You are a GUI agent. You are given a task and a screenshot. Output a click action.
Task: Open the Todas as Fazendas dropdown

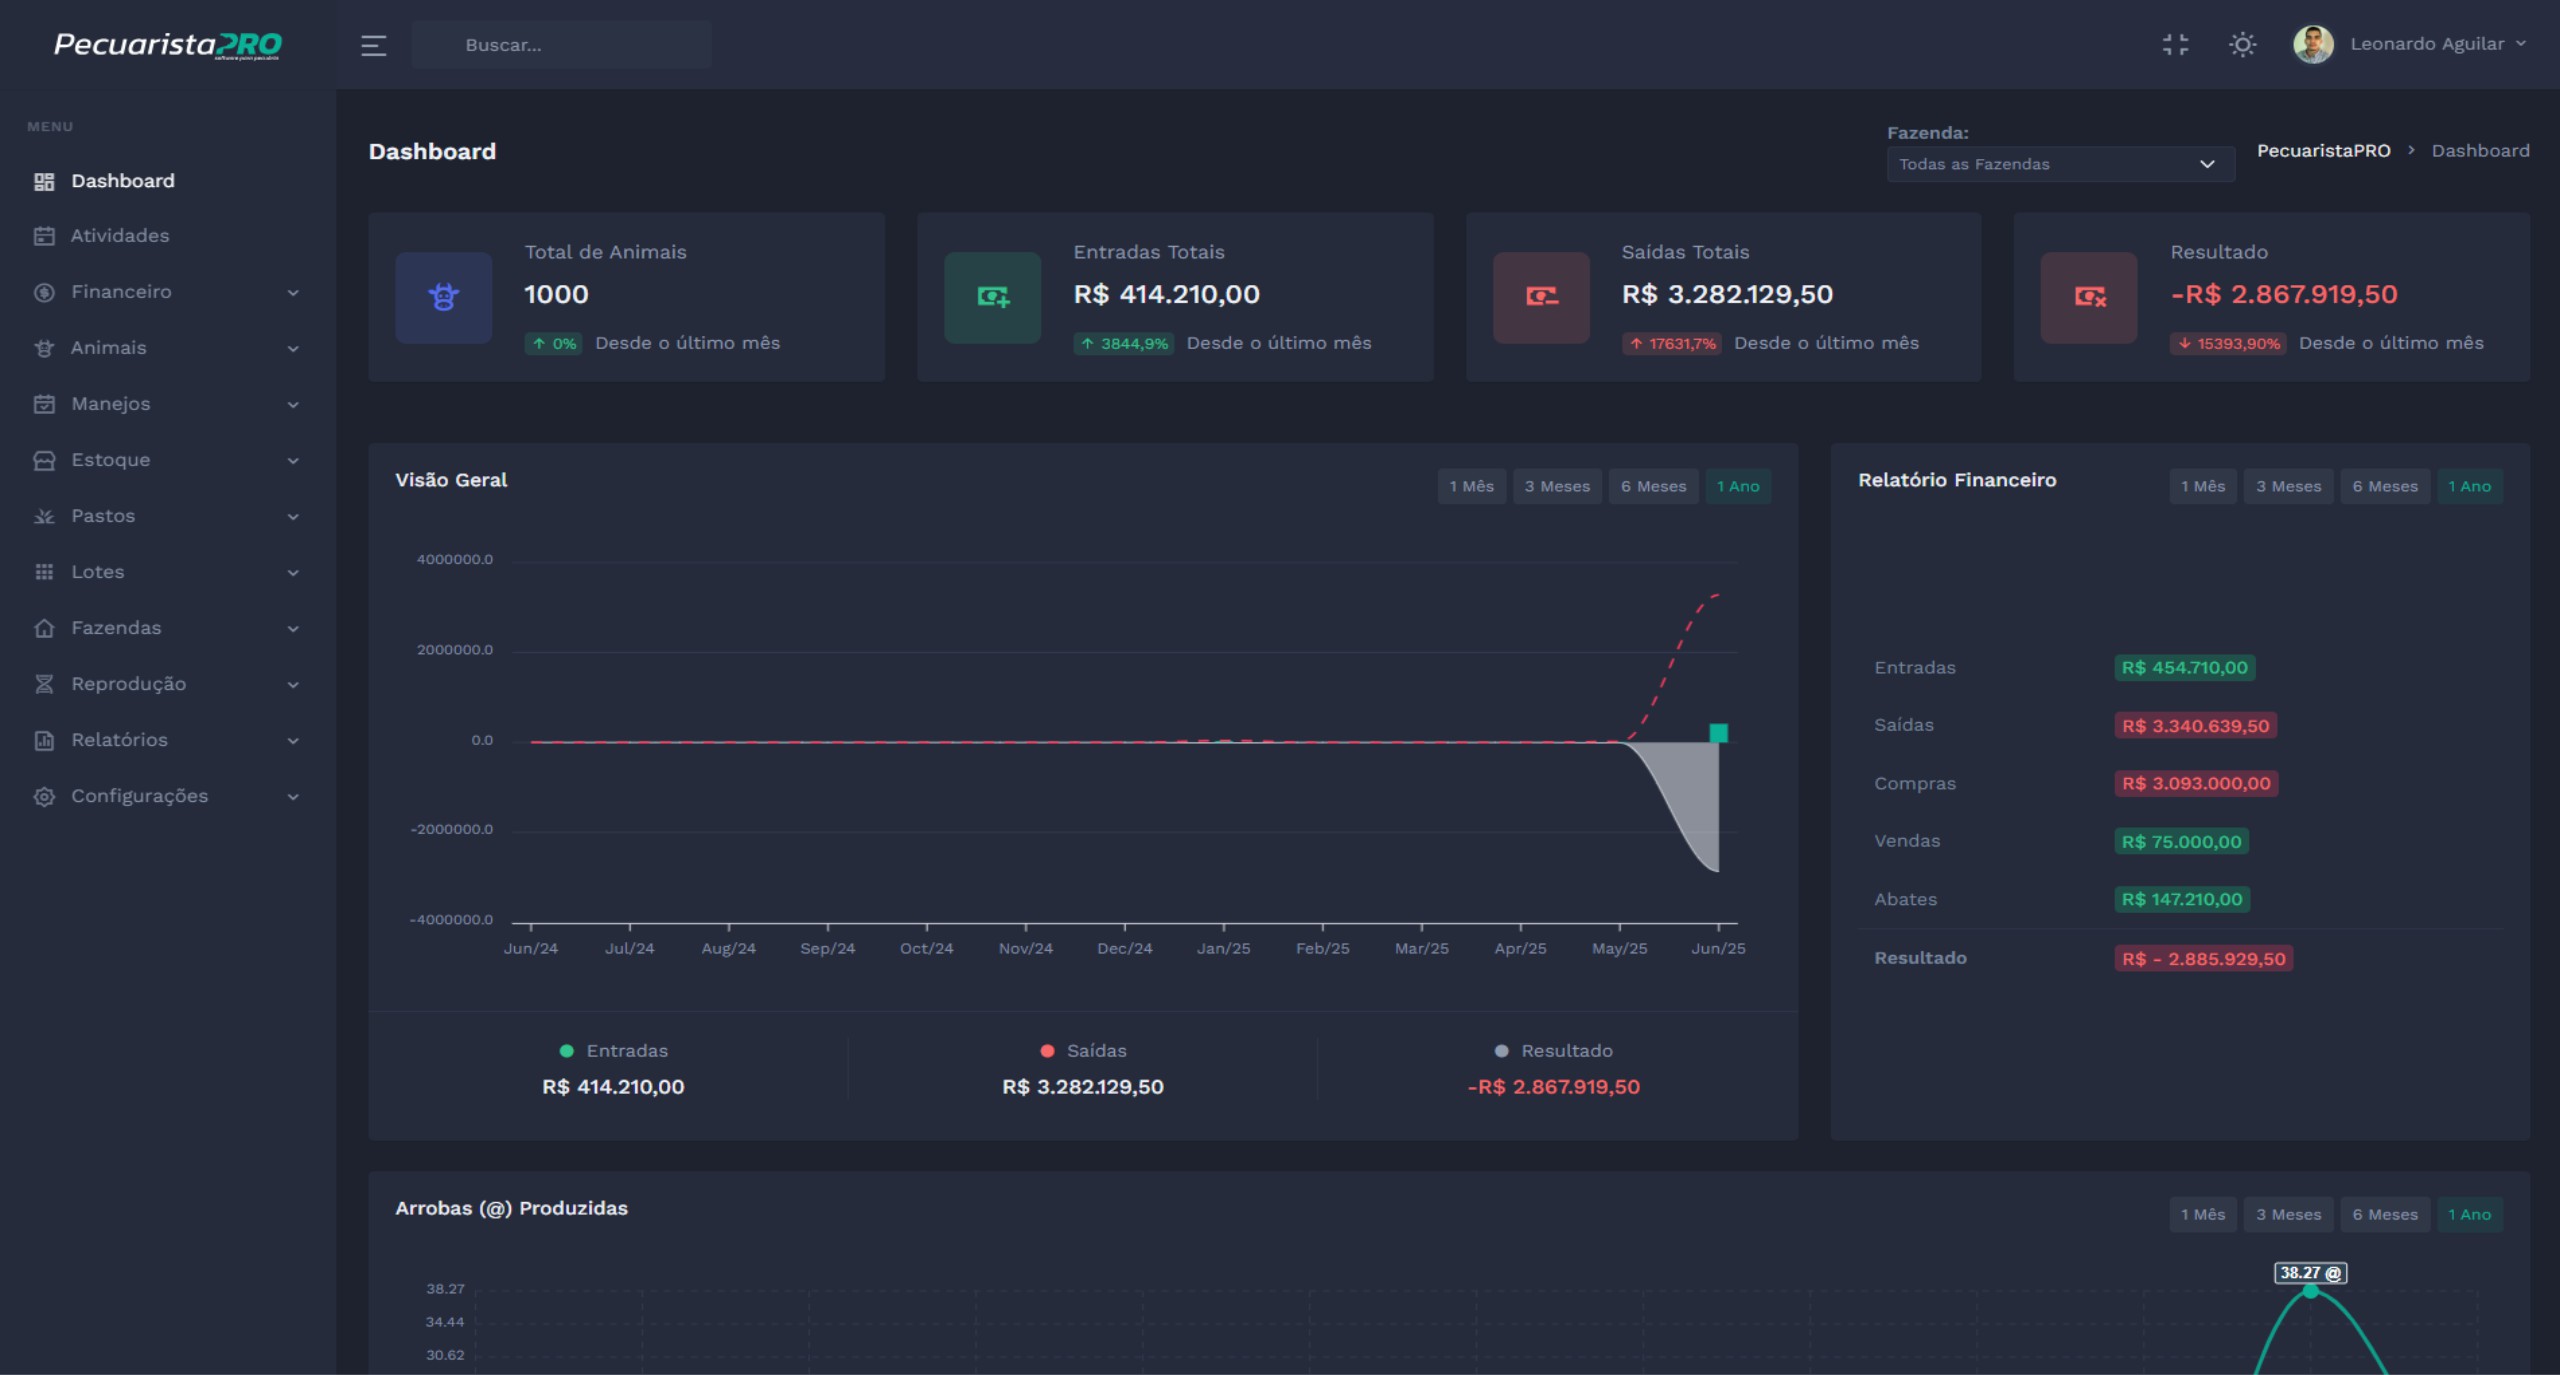point(2060,164)
